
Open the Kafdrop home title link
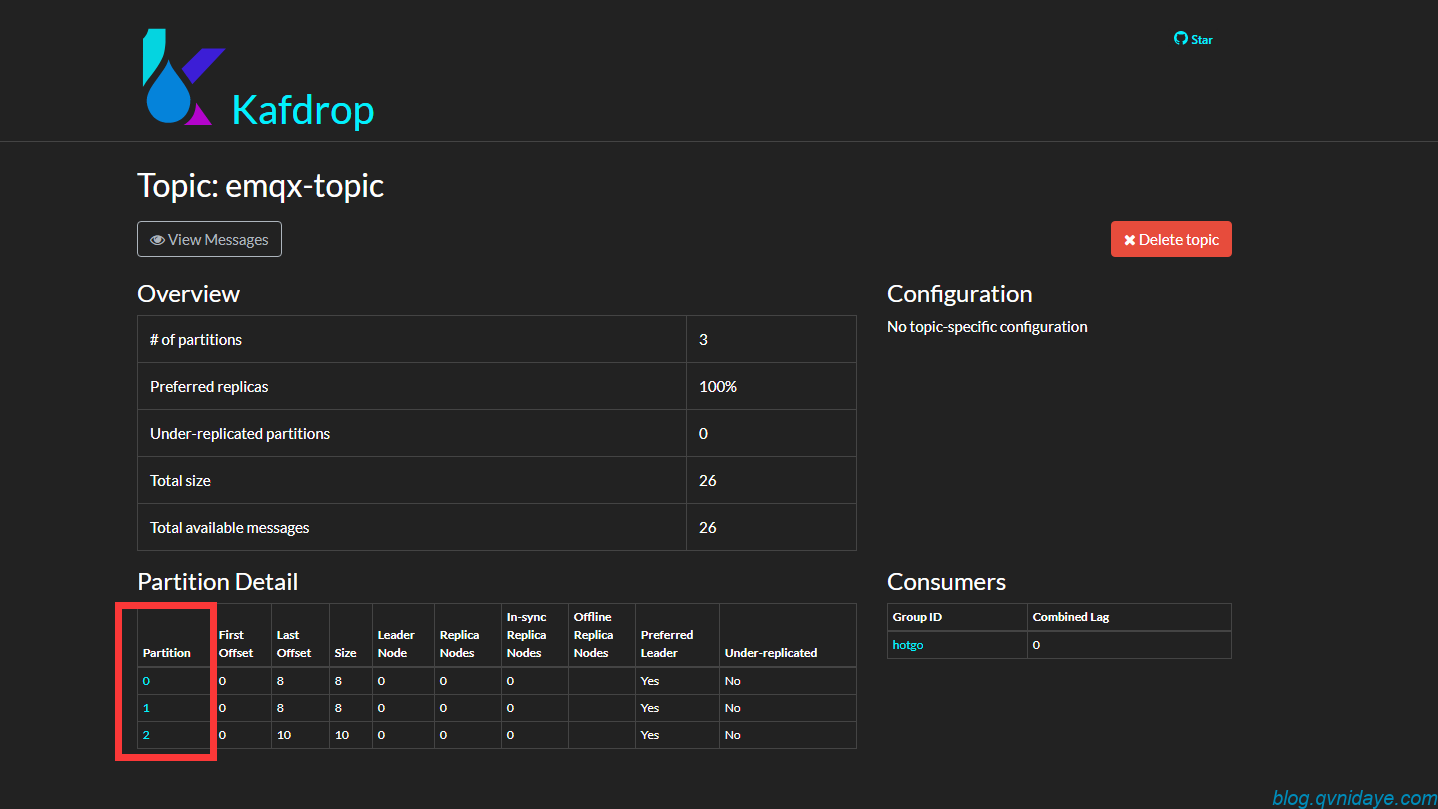302,110
